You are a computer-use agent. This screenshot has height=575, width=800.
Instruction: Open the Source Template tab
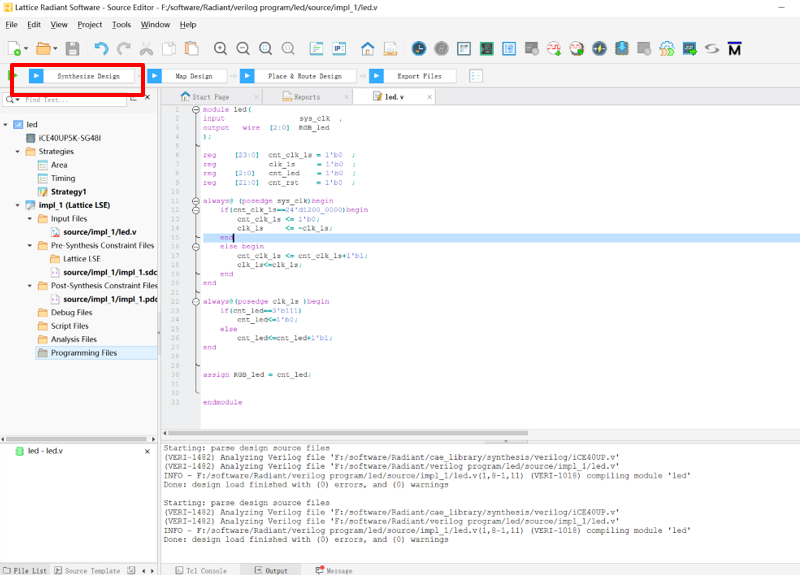[87, 570]
